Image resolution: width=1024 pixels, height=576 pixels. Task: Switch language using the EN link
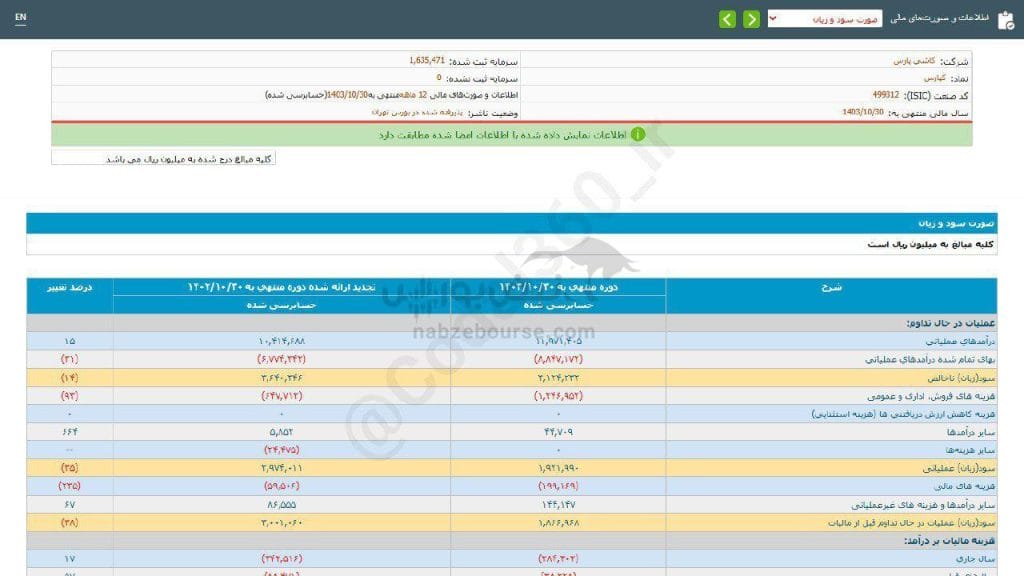(x=20, y=17)
